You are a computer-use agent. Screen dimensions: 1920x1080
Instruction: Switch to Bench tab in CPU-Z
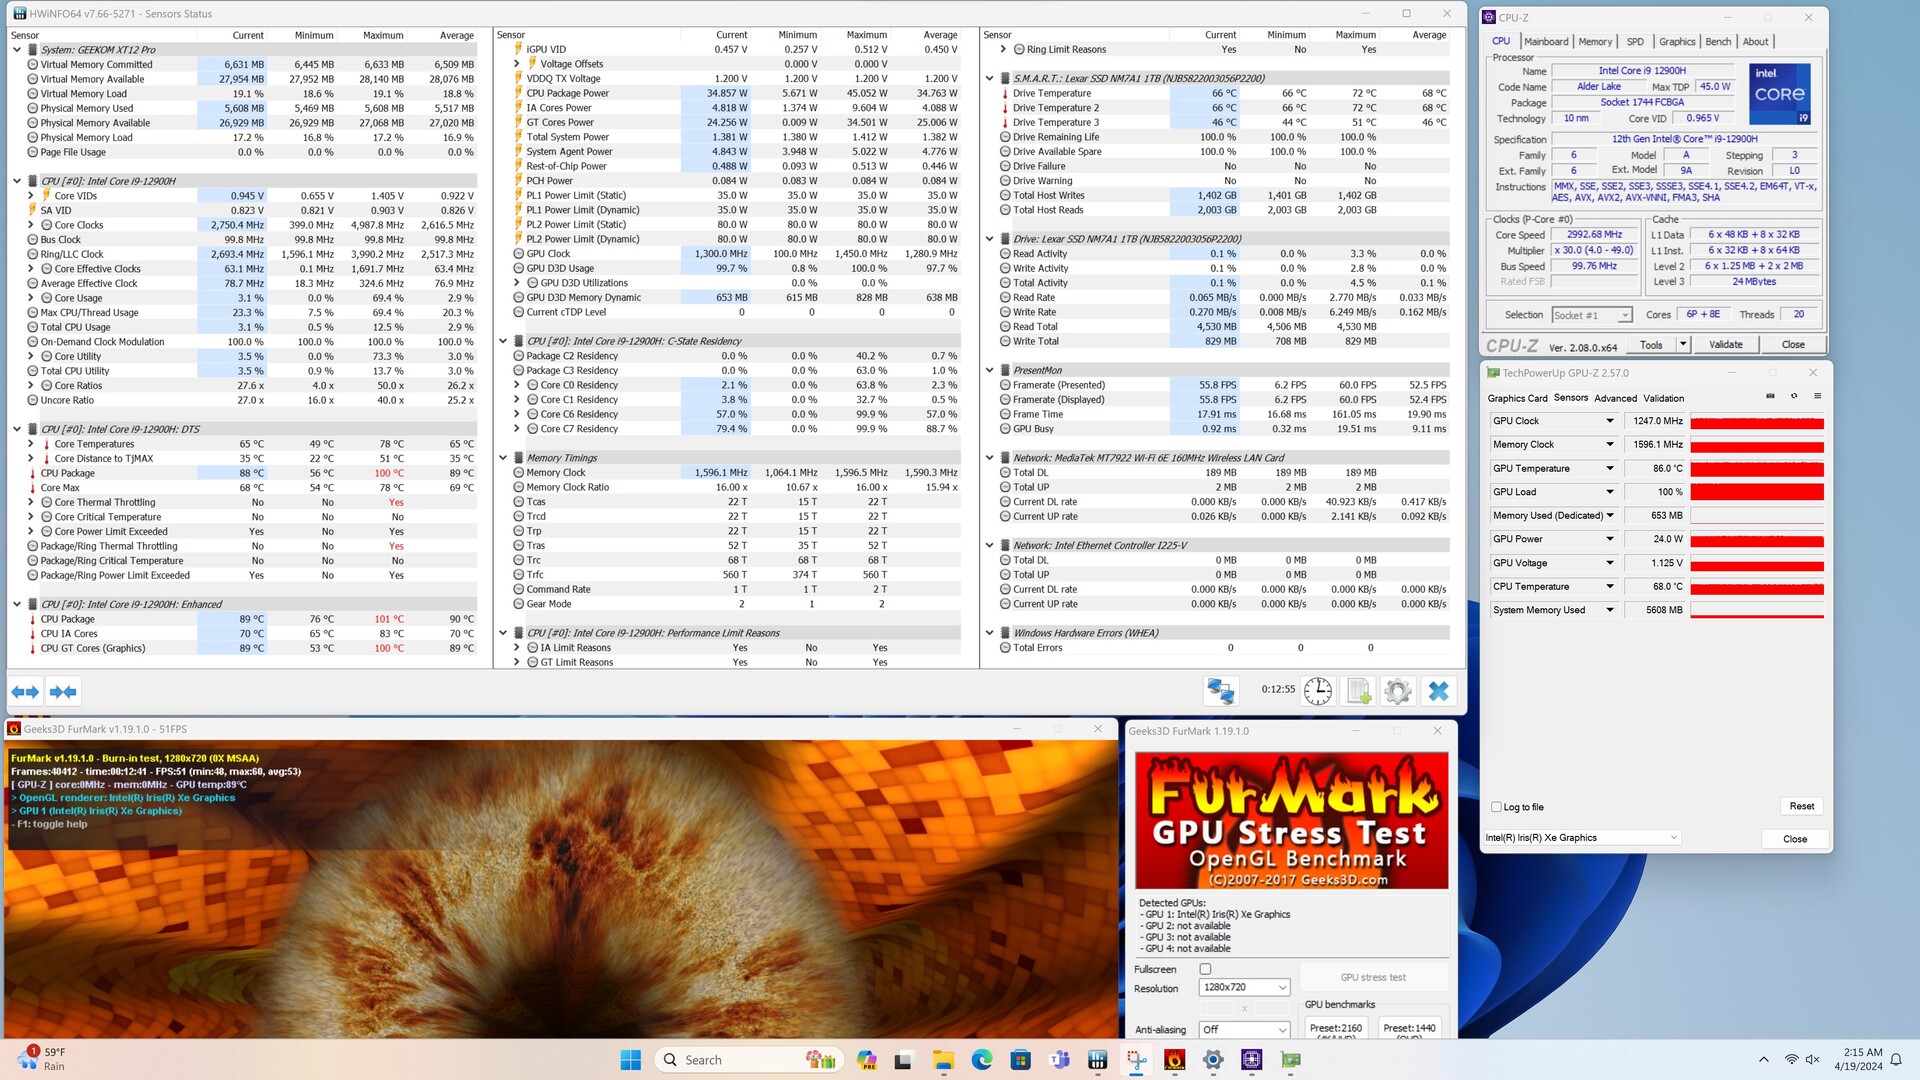1718,42
